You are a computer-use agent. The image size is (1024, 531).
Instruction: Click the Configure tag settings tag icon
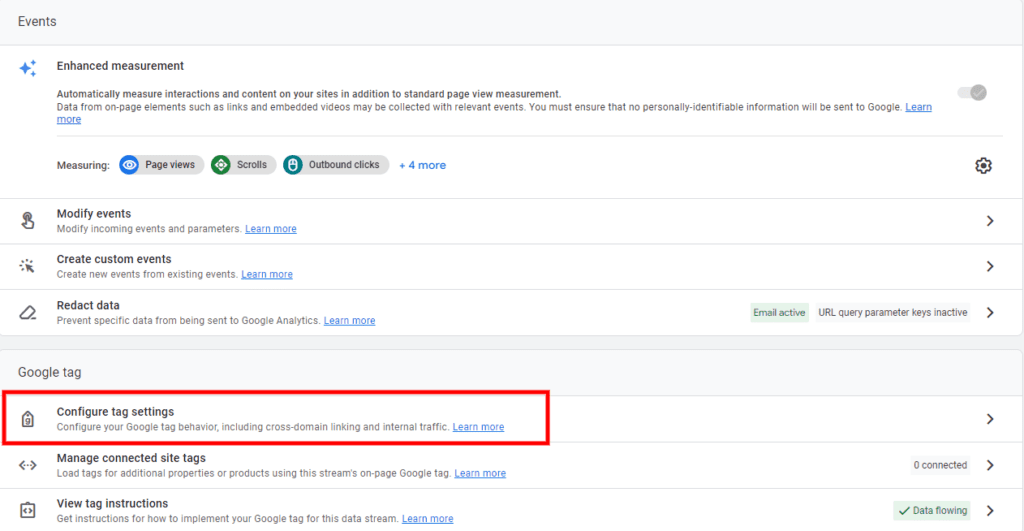point(27,419)
